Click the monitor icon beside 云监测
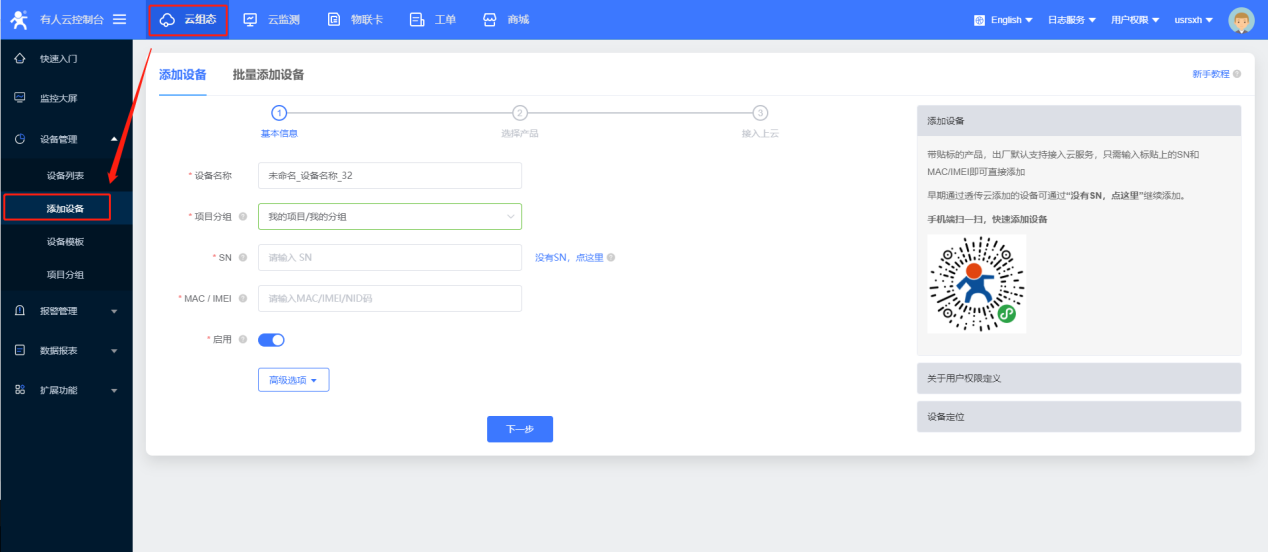Screen dimensions: 1268x552 (250, 20)
